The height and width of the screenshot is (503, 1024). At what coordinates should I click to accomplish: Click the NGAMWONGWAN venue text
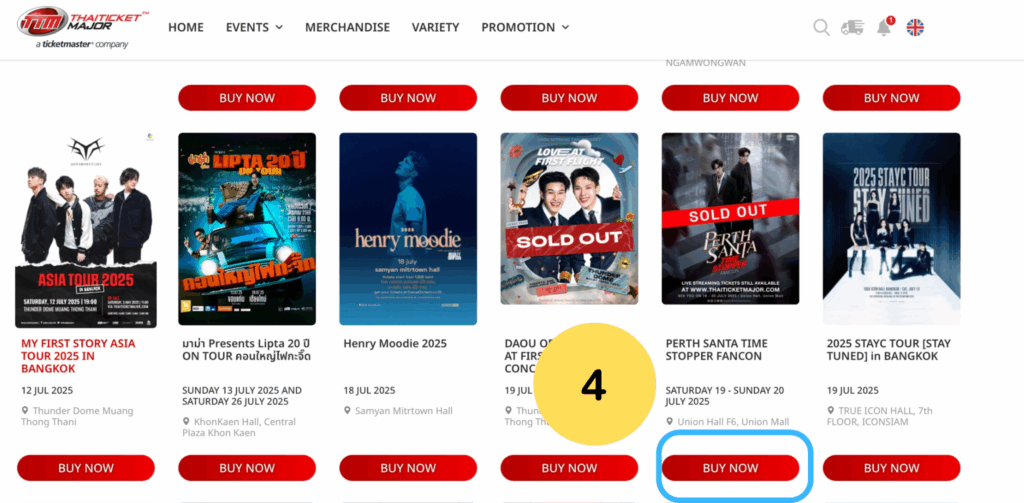(705, 63)
